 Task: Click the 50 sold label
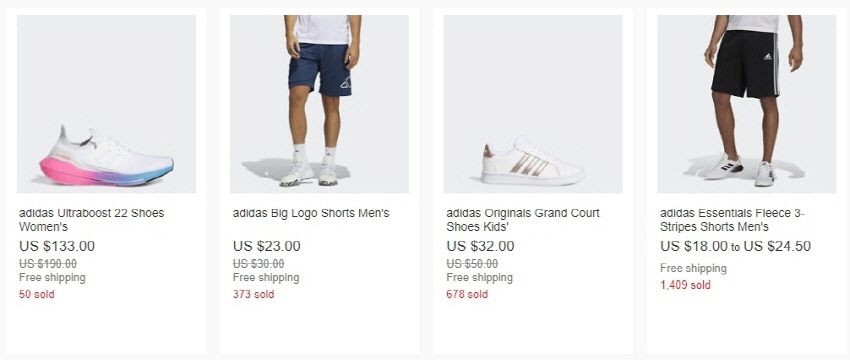tap(37, 294)
